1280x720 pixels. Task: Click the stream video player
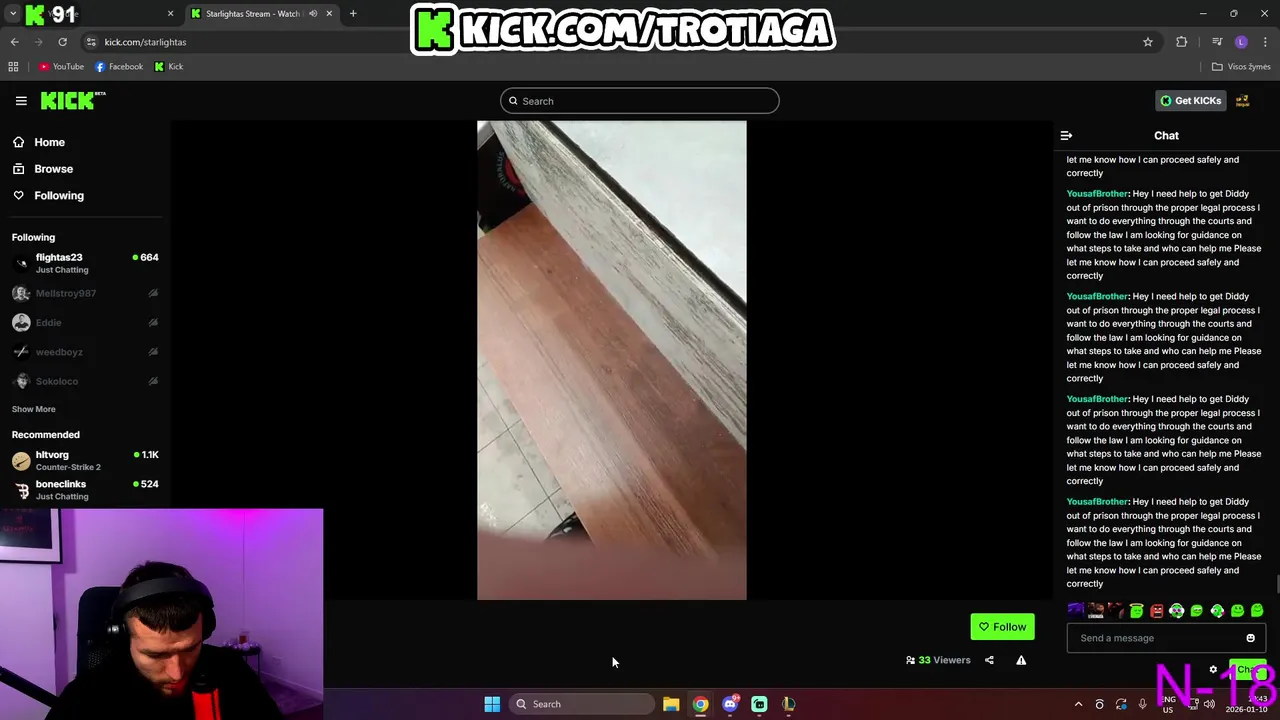pyautogui.click(x=611, y=360)
